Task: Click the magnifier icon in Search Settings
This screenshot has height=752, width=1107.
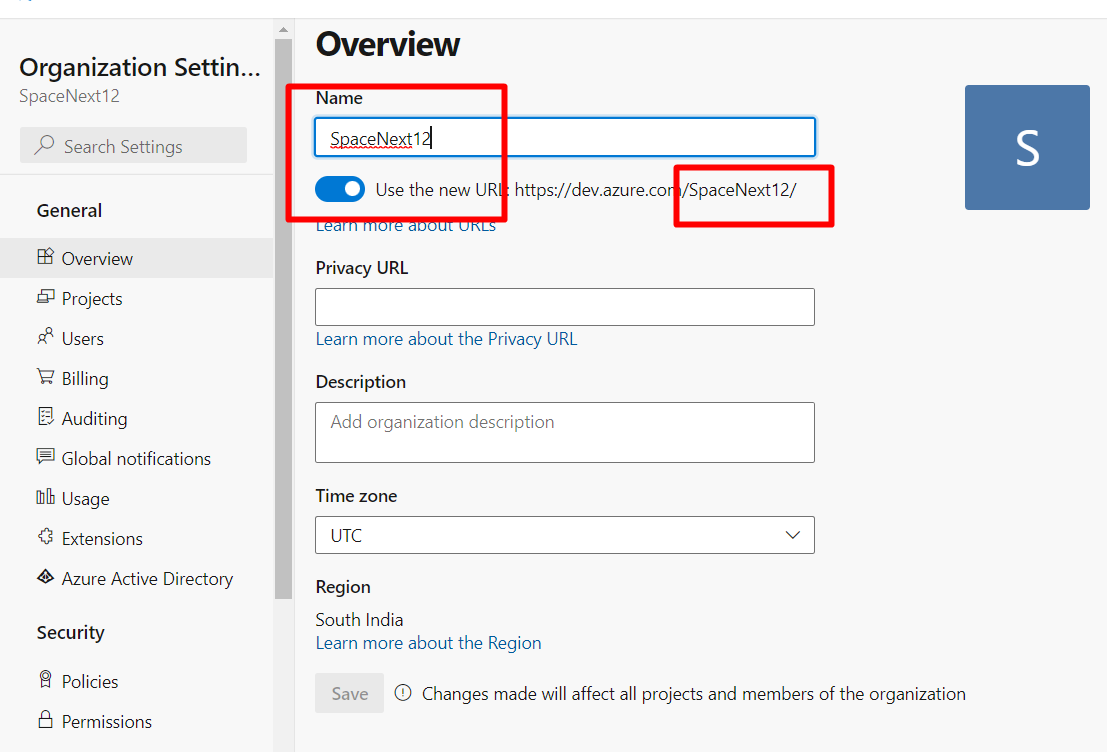Action: point(44,145)
